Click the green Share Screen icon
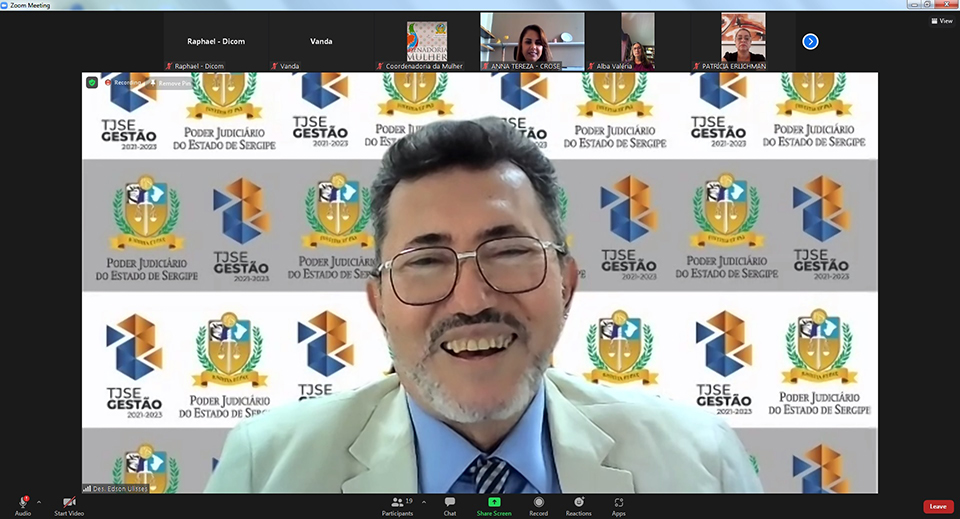Viewport: 960px width, 519px height. (x=494, y=502)
